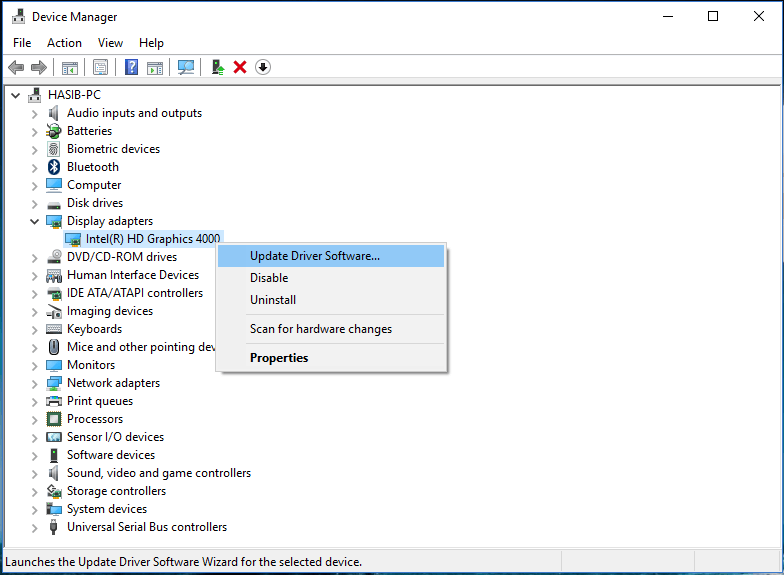Click the blue Help question mark icon

pos(131,67)
